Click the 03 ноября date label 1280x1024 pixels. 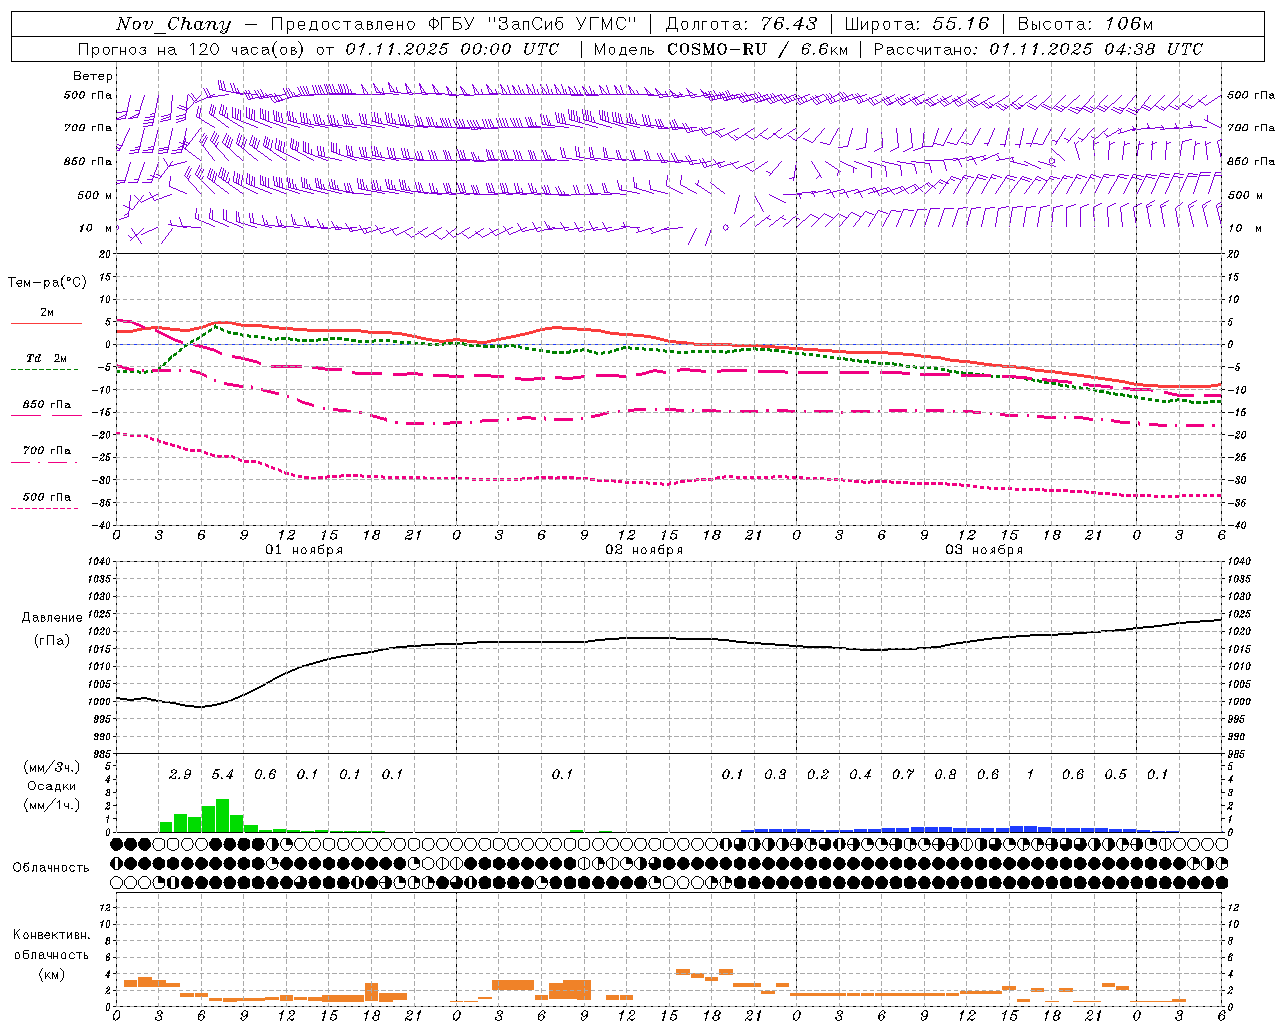coord(984,550)
